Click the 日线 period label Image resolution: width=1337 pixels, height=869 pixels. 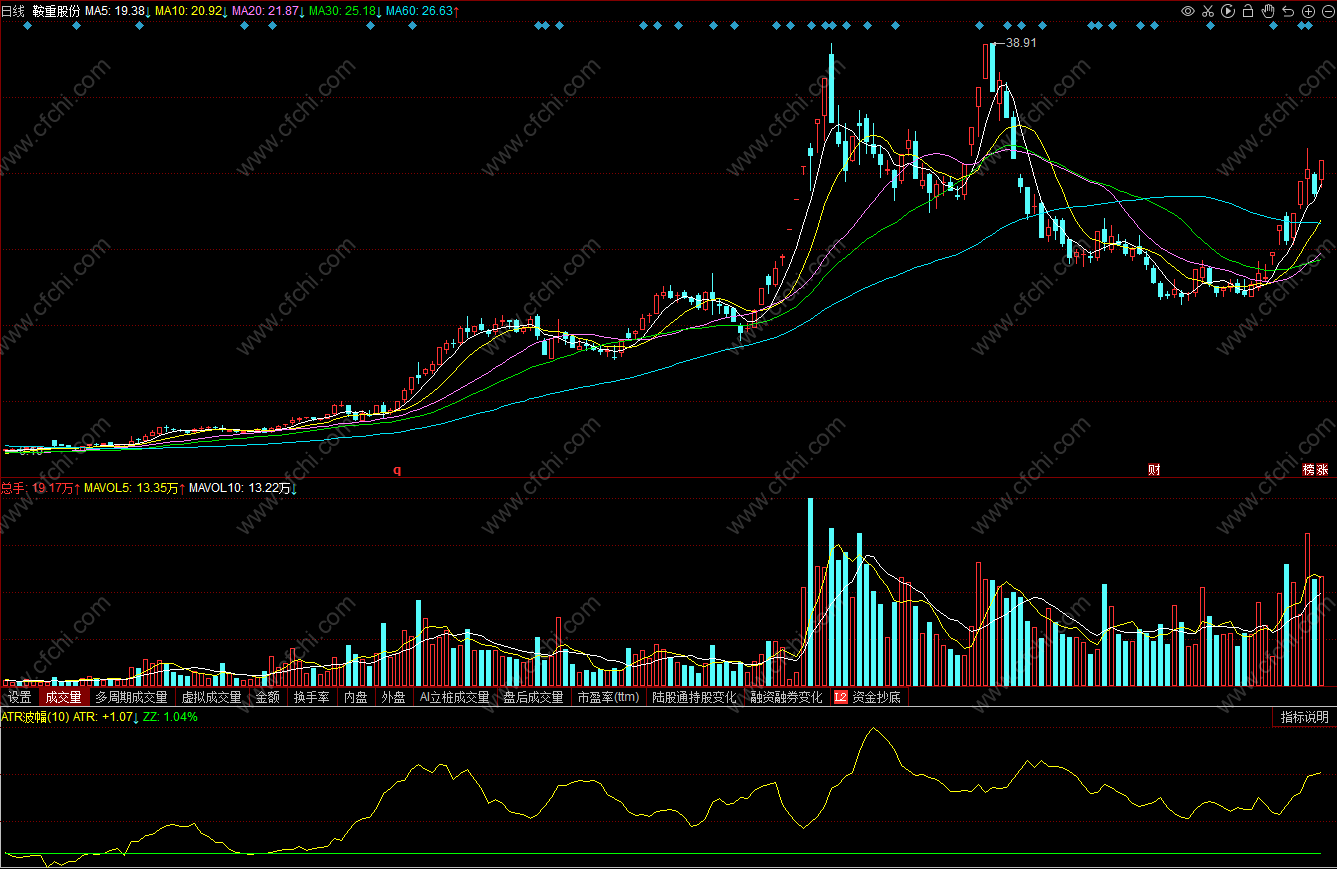[12, 11]
